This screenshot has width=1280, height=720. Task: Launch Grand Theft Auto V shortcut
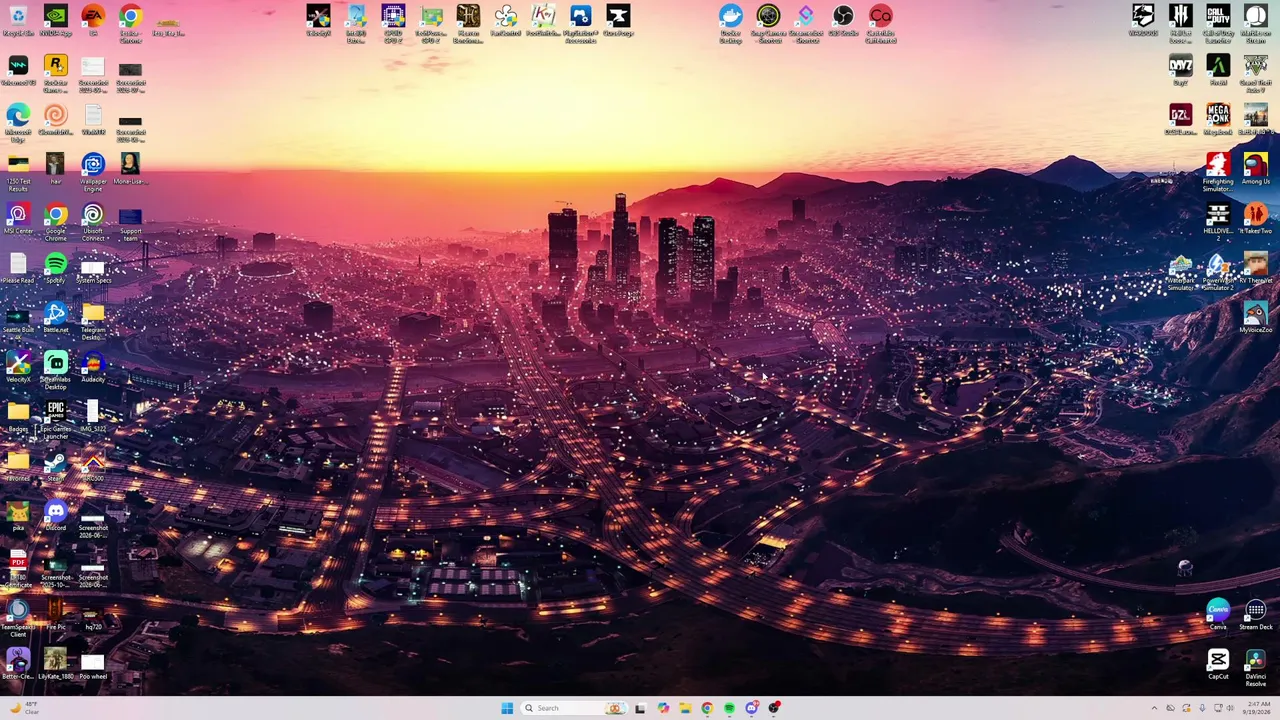[1255, 74]
